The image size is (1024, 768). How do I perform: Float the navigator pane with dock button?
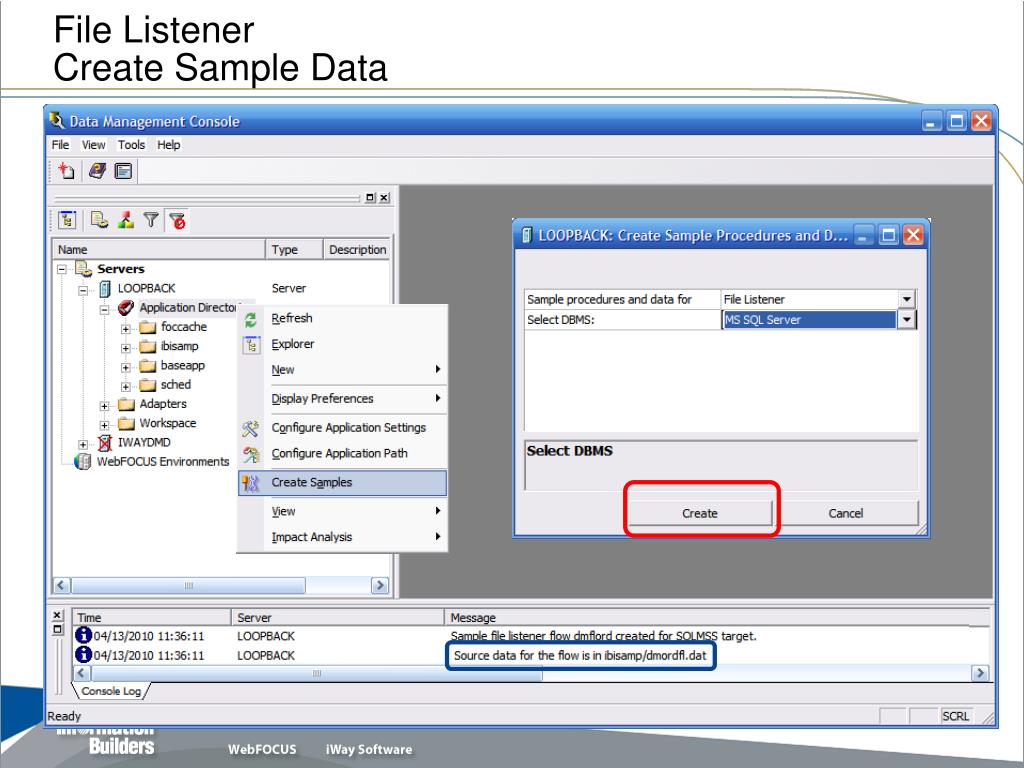371,197
